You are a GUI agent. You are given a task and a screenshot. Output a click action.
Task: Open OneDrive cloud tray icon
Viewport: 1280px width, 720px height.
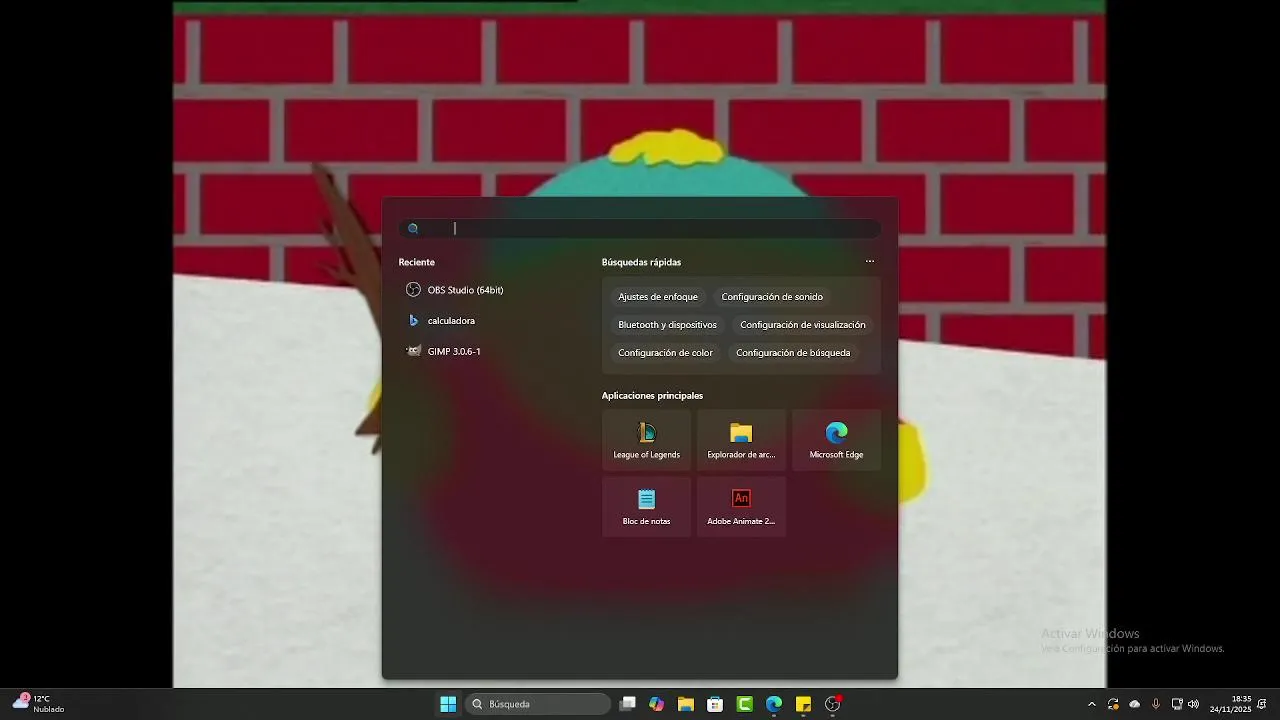[1134, 704]
